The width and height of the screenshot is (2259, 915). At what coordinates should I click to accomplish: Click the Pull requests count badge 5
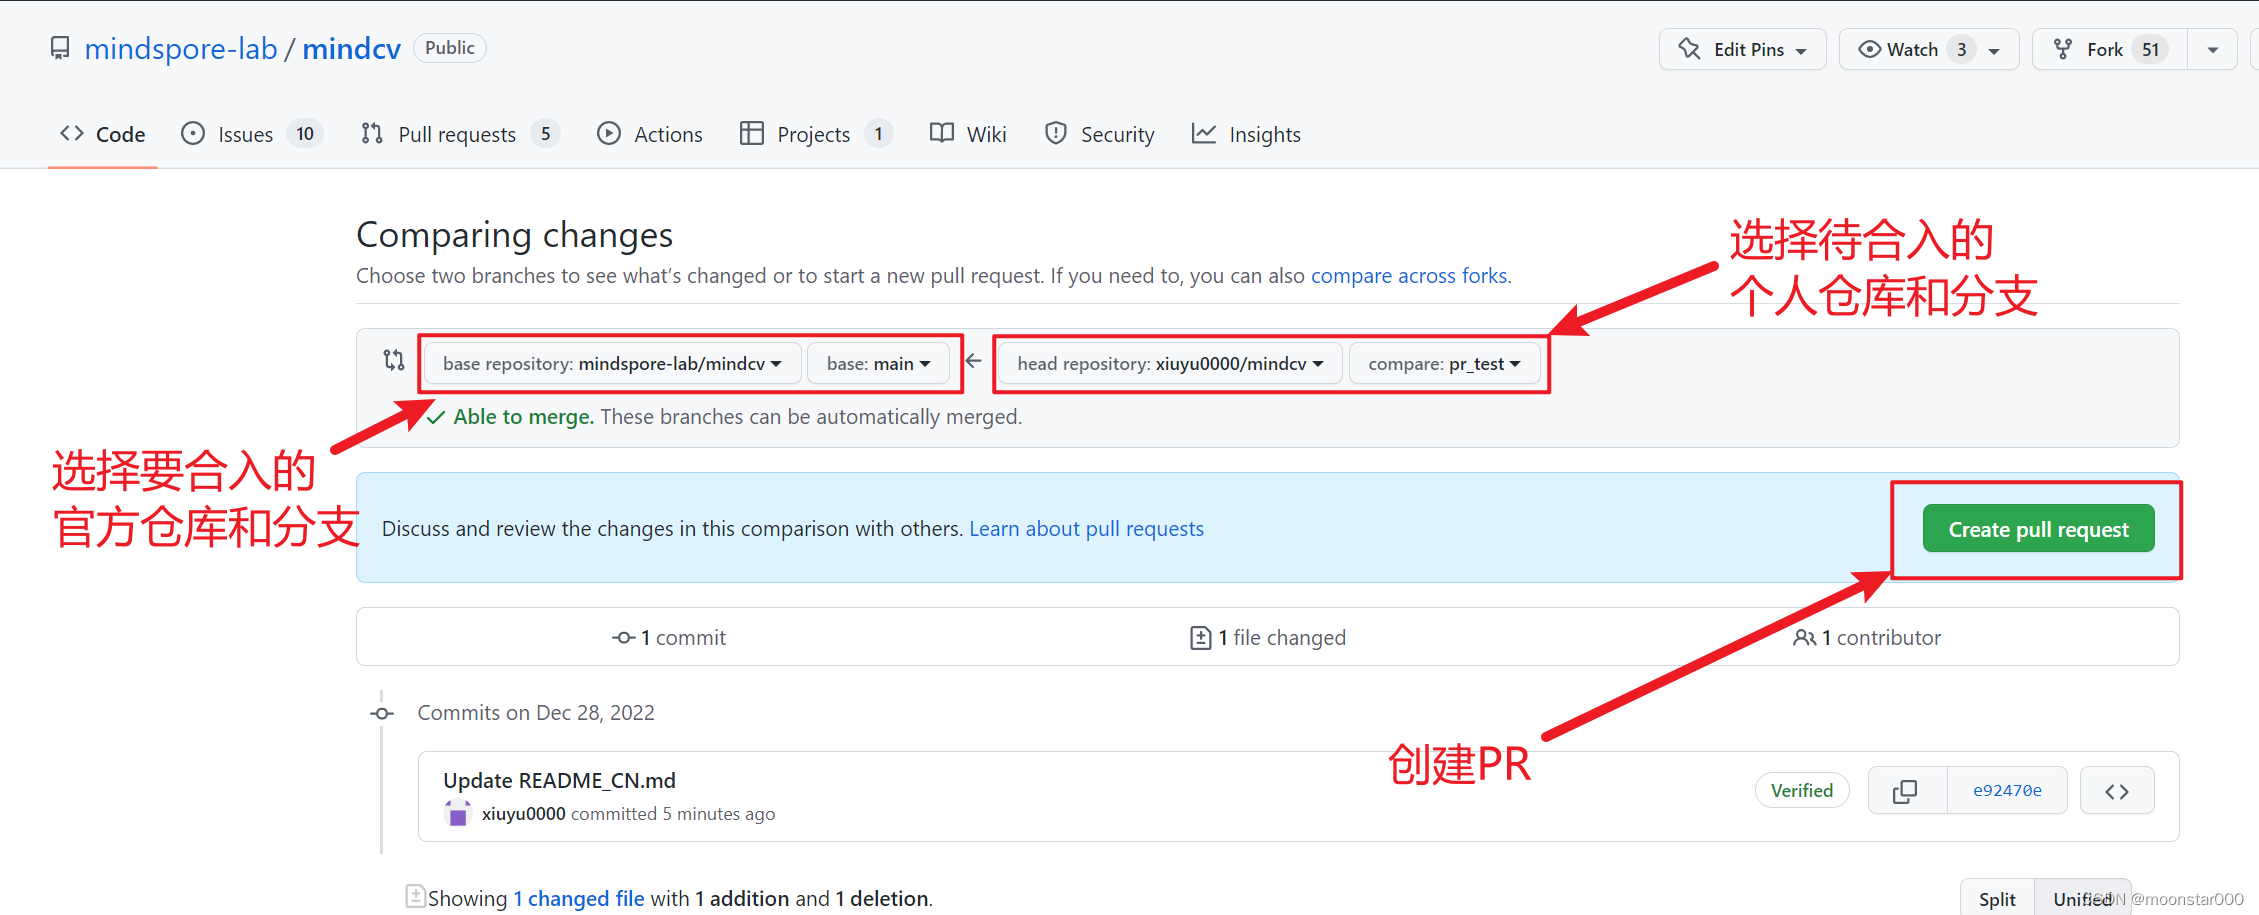[545, 133]
